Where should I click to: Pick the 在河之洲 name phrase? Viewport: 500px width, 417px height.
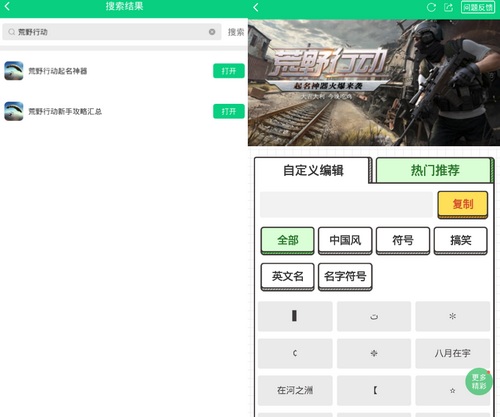click(295, 390)
